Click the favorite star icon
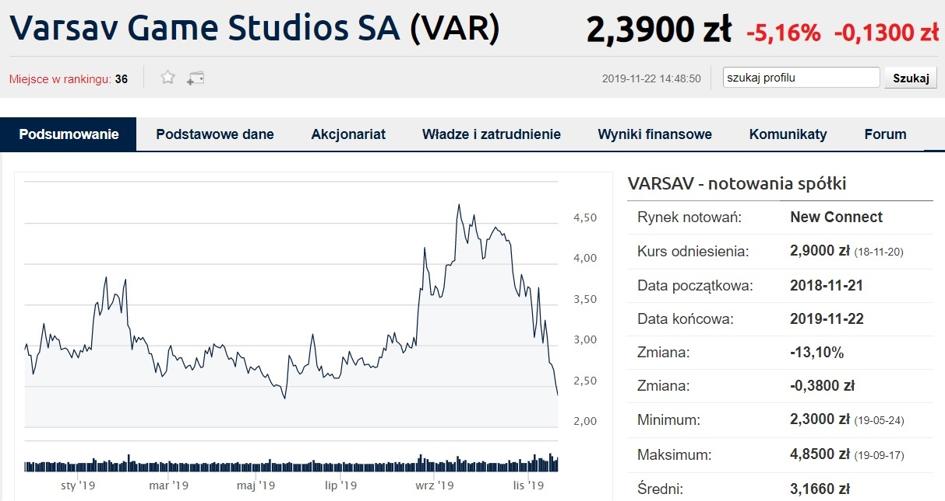The height and width of the screenshot is (501, 945). point(168,77)
